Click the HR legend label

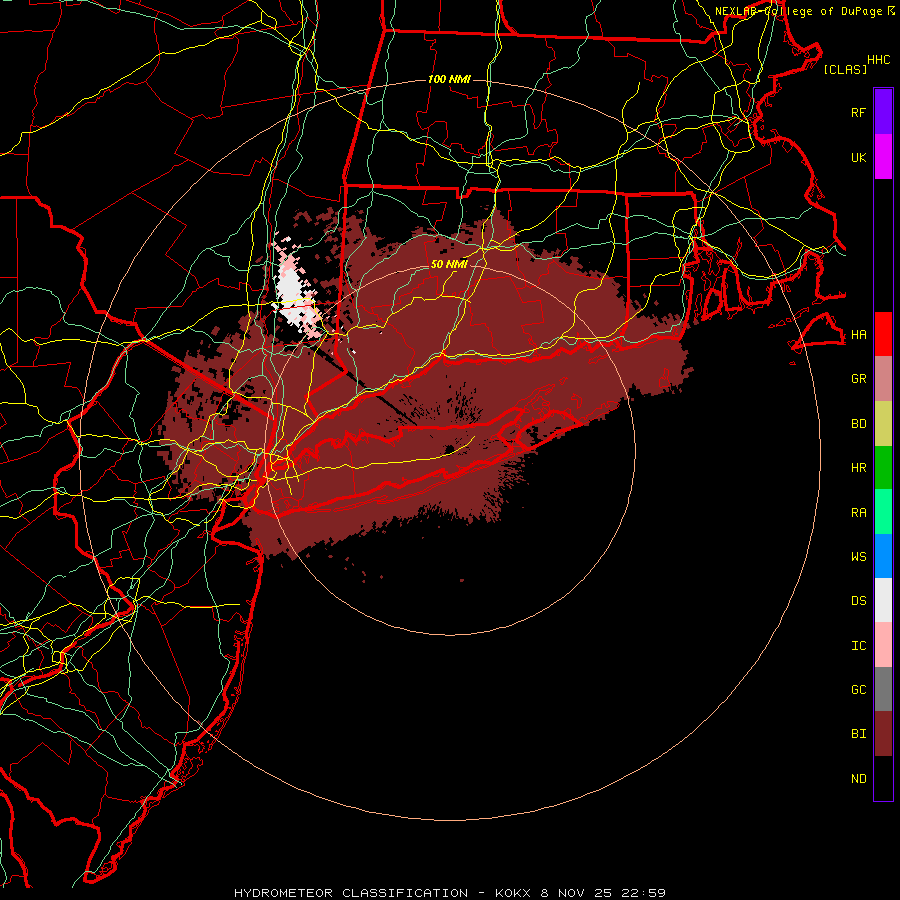point(858,468)
